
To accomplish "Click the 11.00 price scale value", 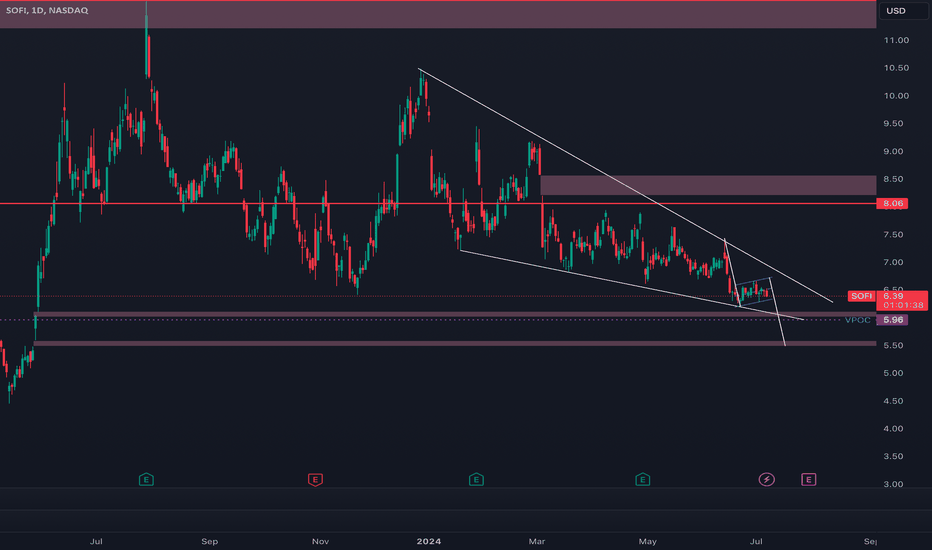I will tap(896, 40).
